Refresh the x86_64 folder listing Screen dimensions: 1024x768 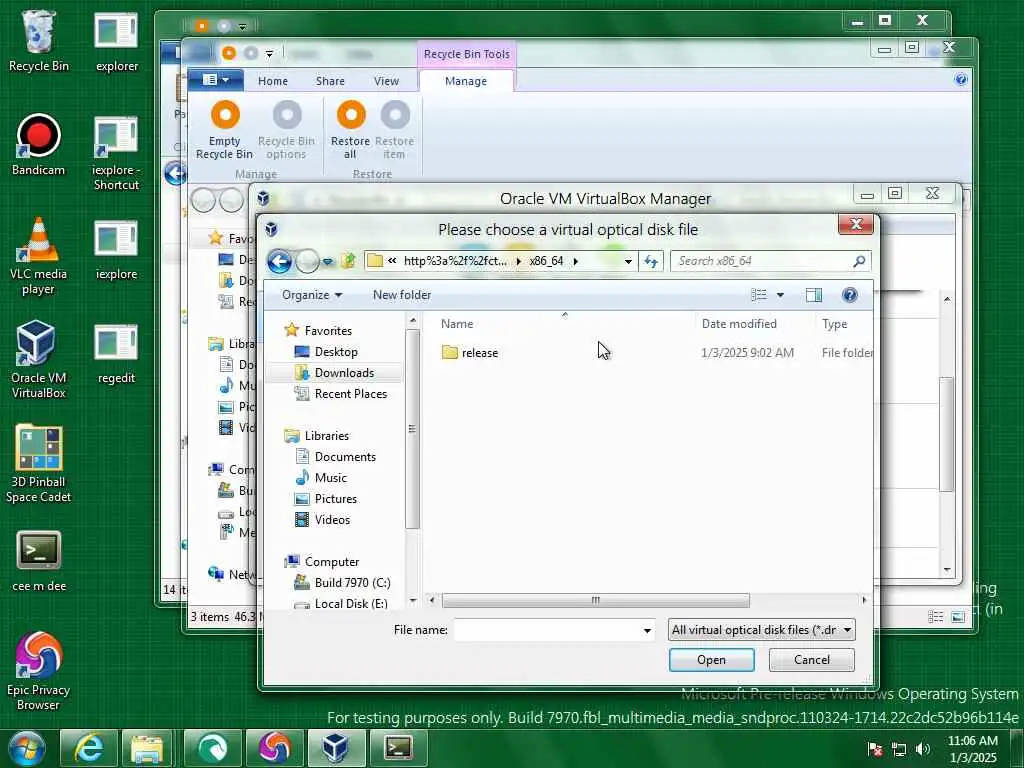tap(651, 261)
